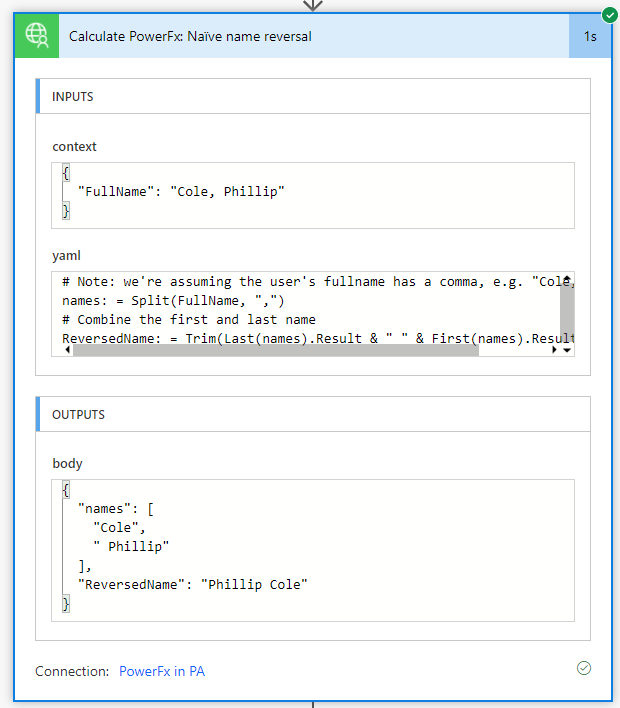Click the yaml box scroll up arrow

click(x=567, y=279)
